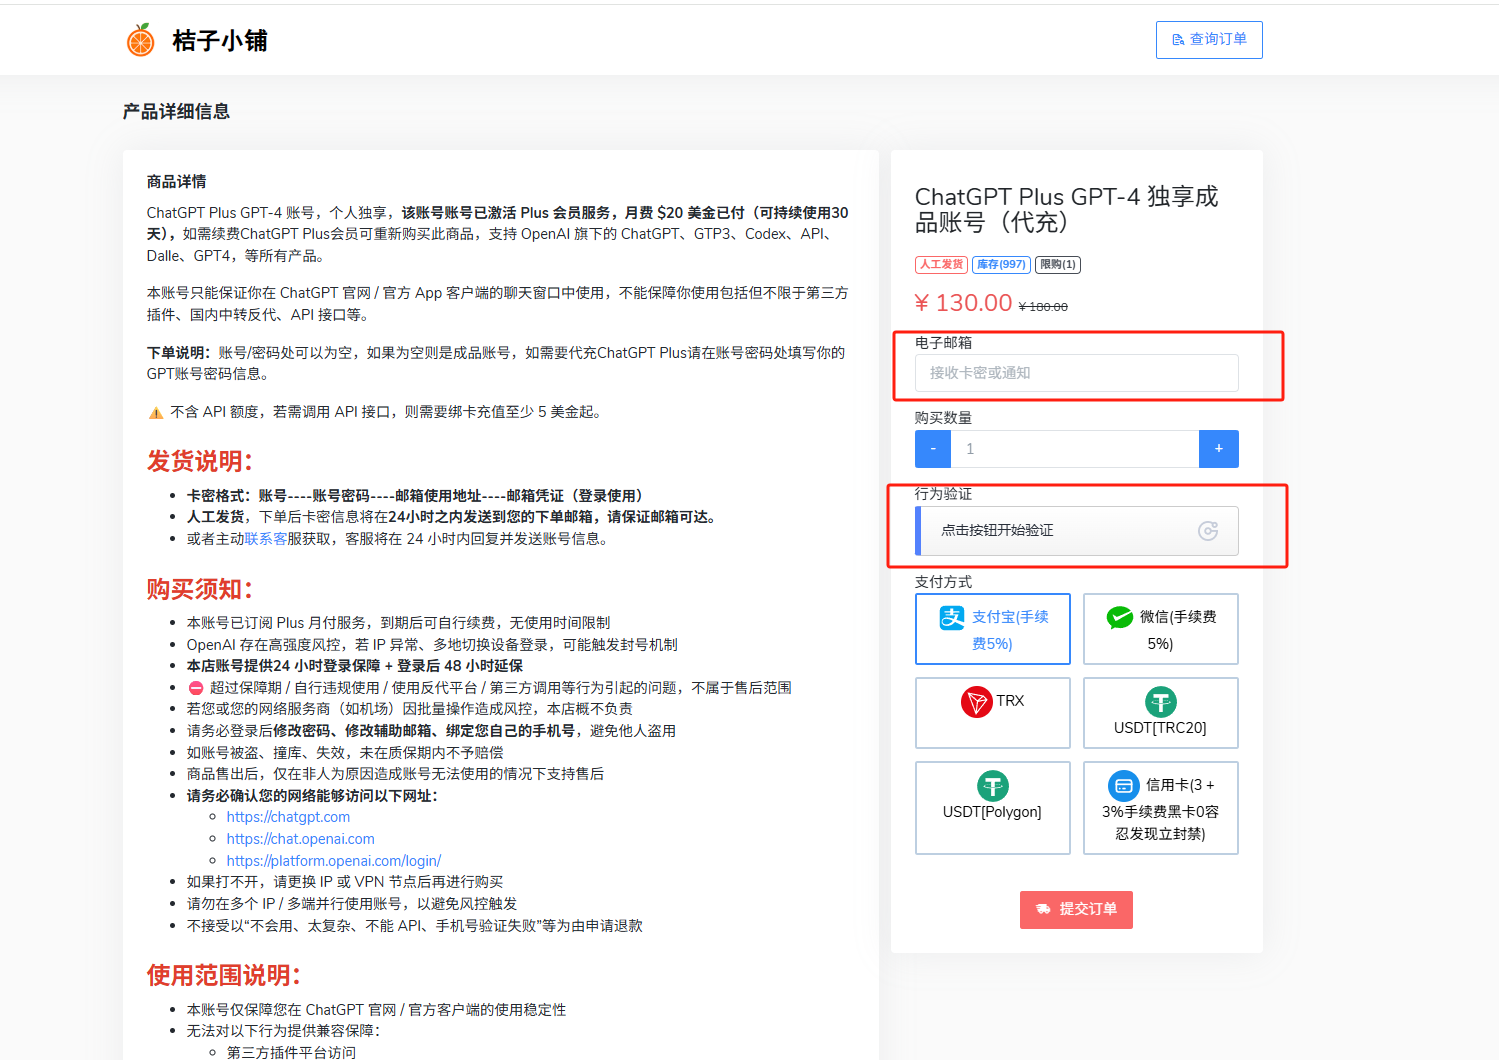Choose USDT[TRC20] payment option
The height and width of the screenshot is (1060, 1499).
1161,713
